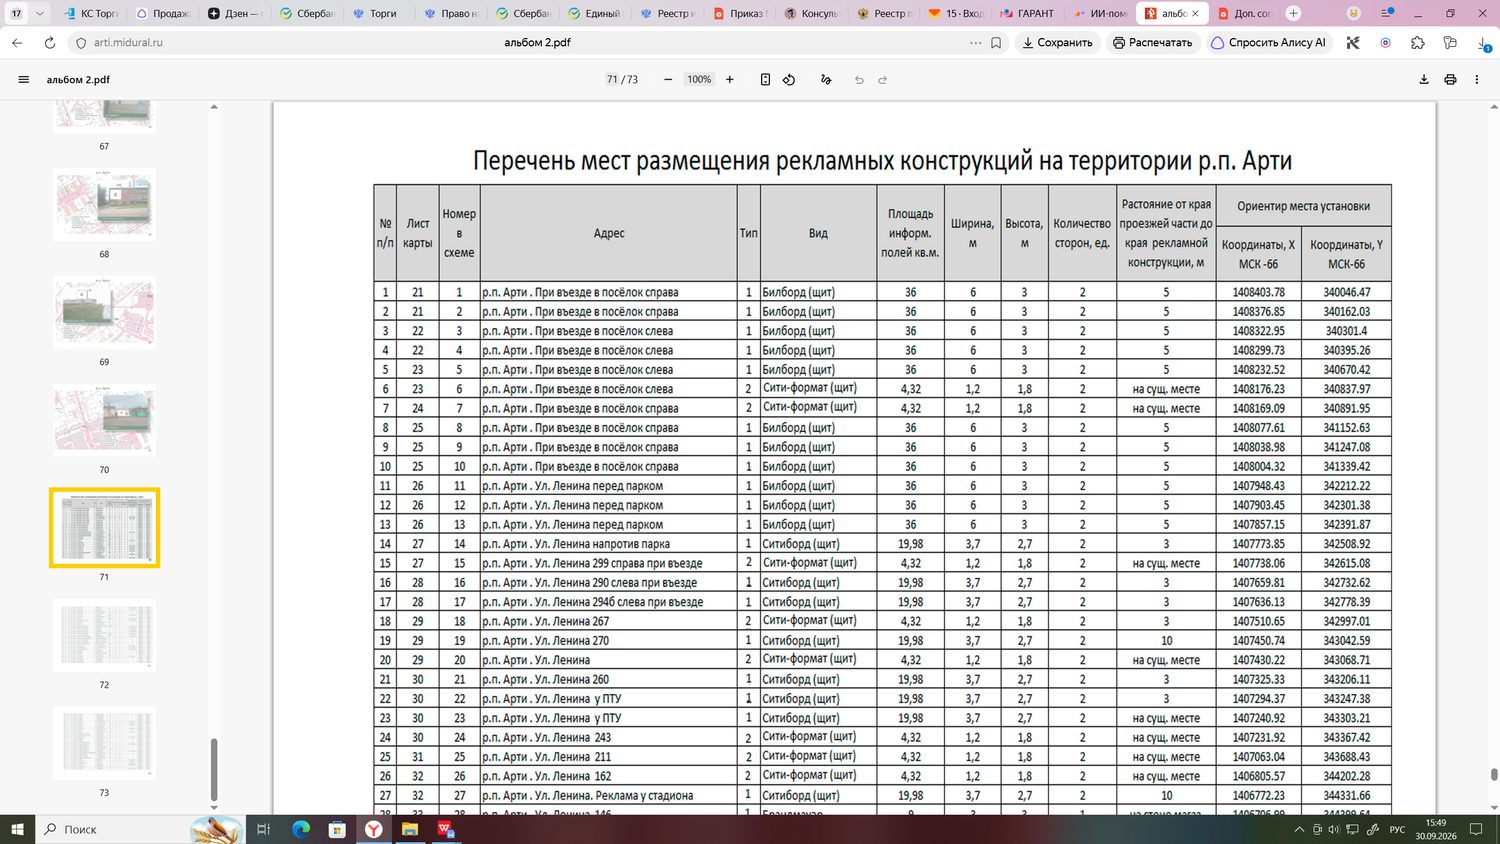Click the arti.midural.ru address bar
The width and height of the screenshot is (1500, 844).
pyautogui.click(x=128, y=43)
